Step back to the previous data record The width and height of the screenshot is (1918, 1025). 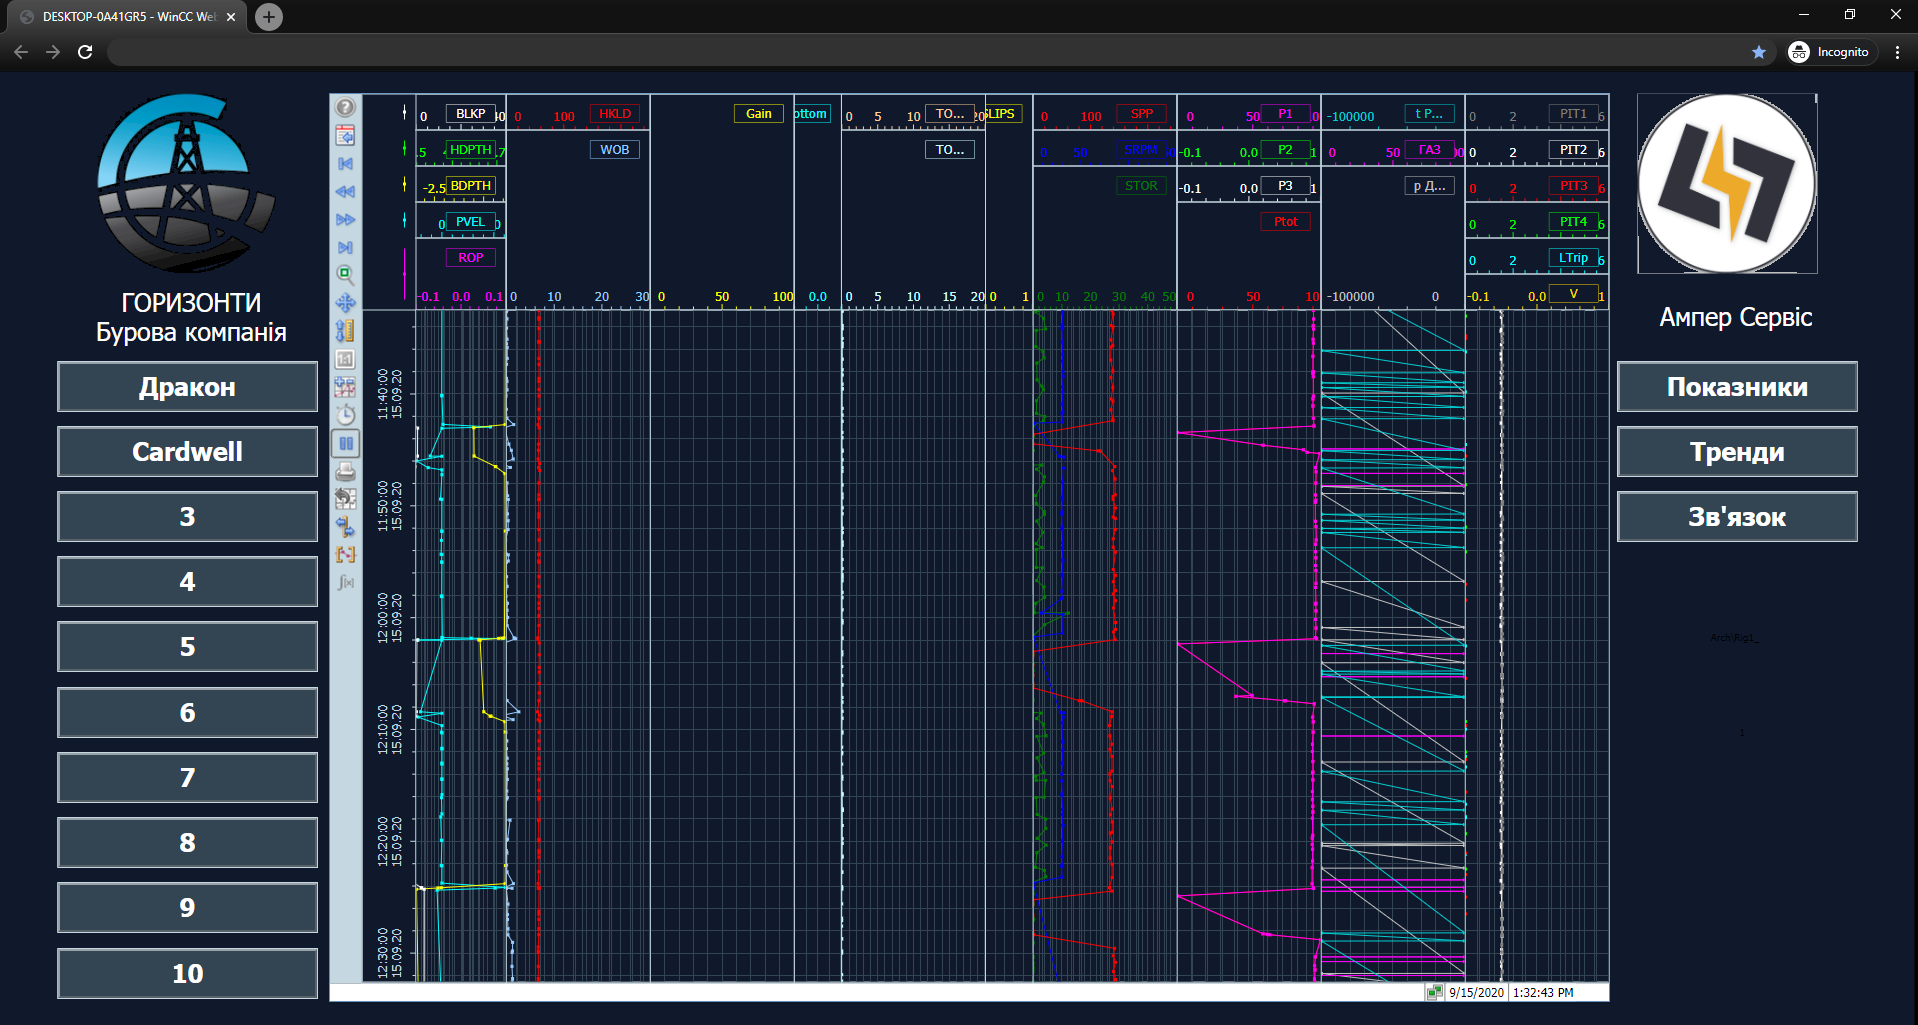coord(345,191)
